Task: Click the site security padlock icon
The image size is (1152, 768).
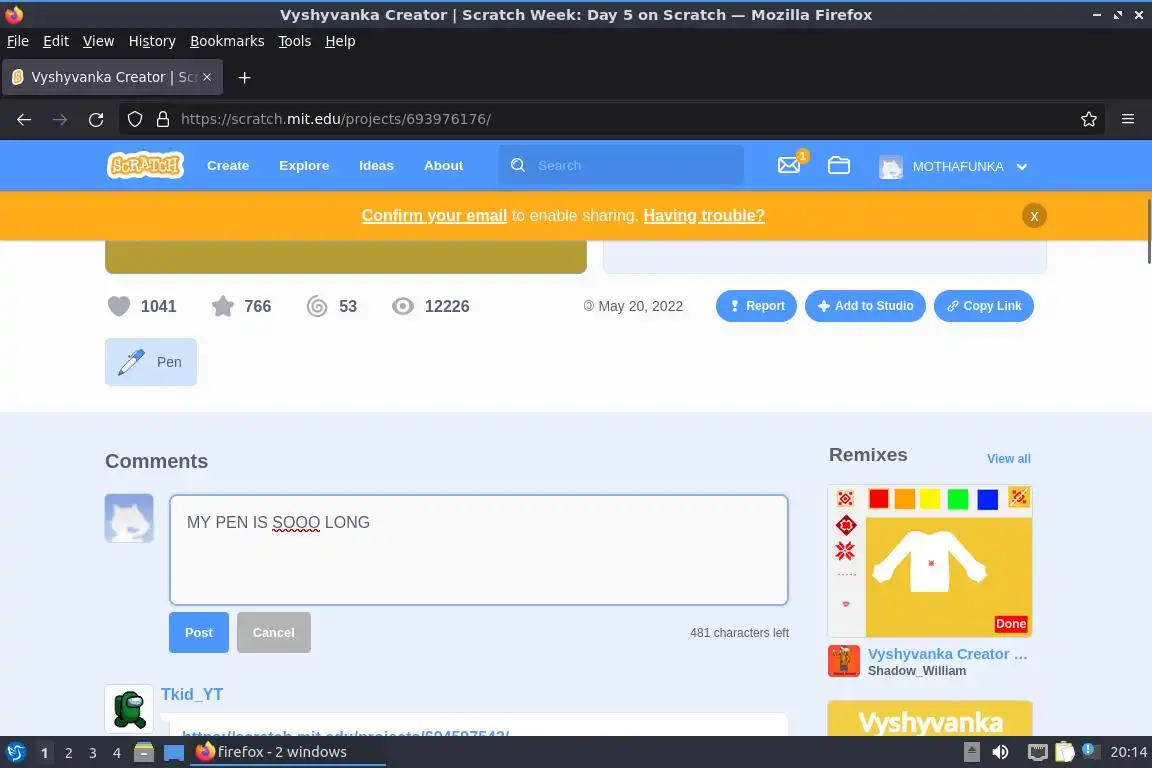Action: pyautogui.click(x=163, y=119)
